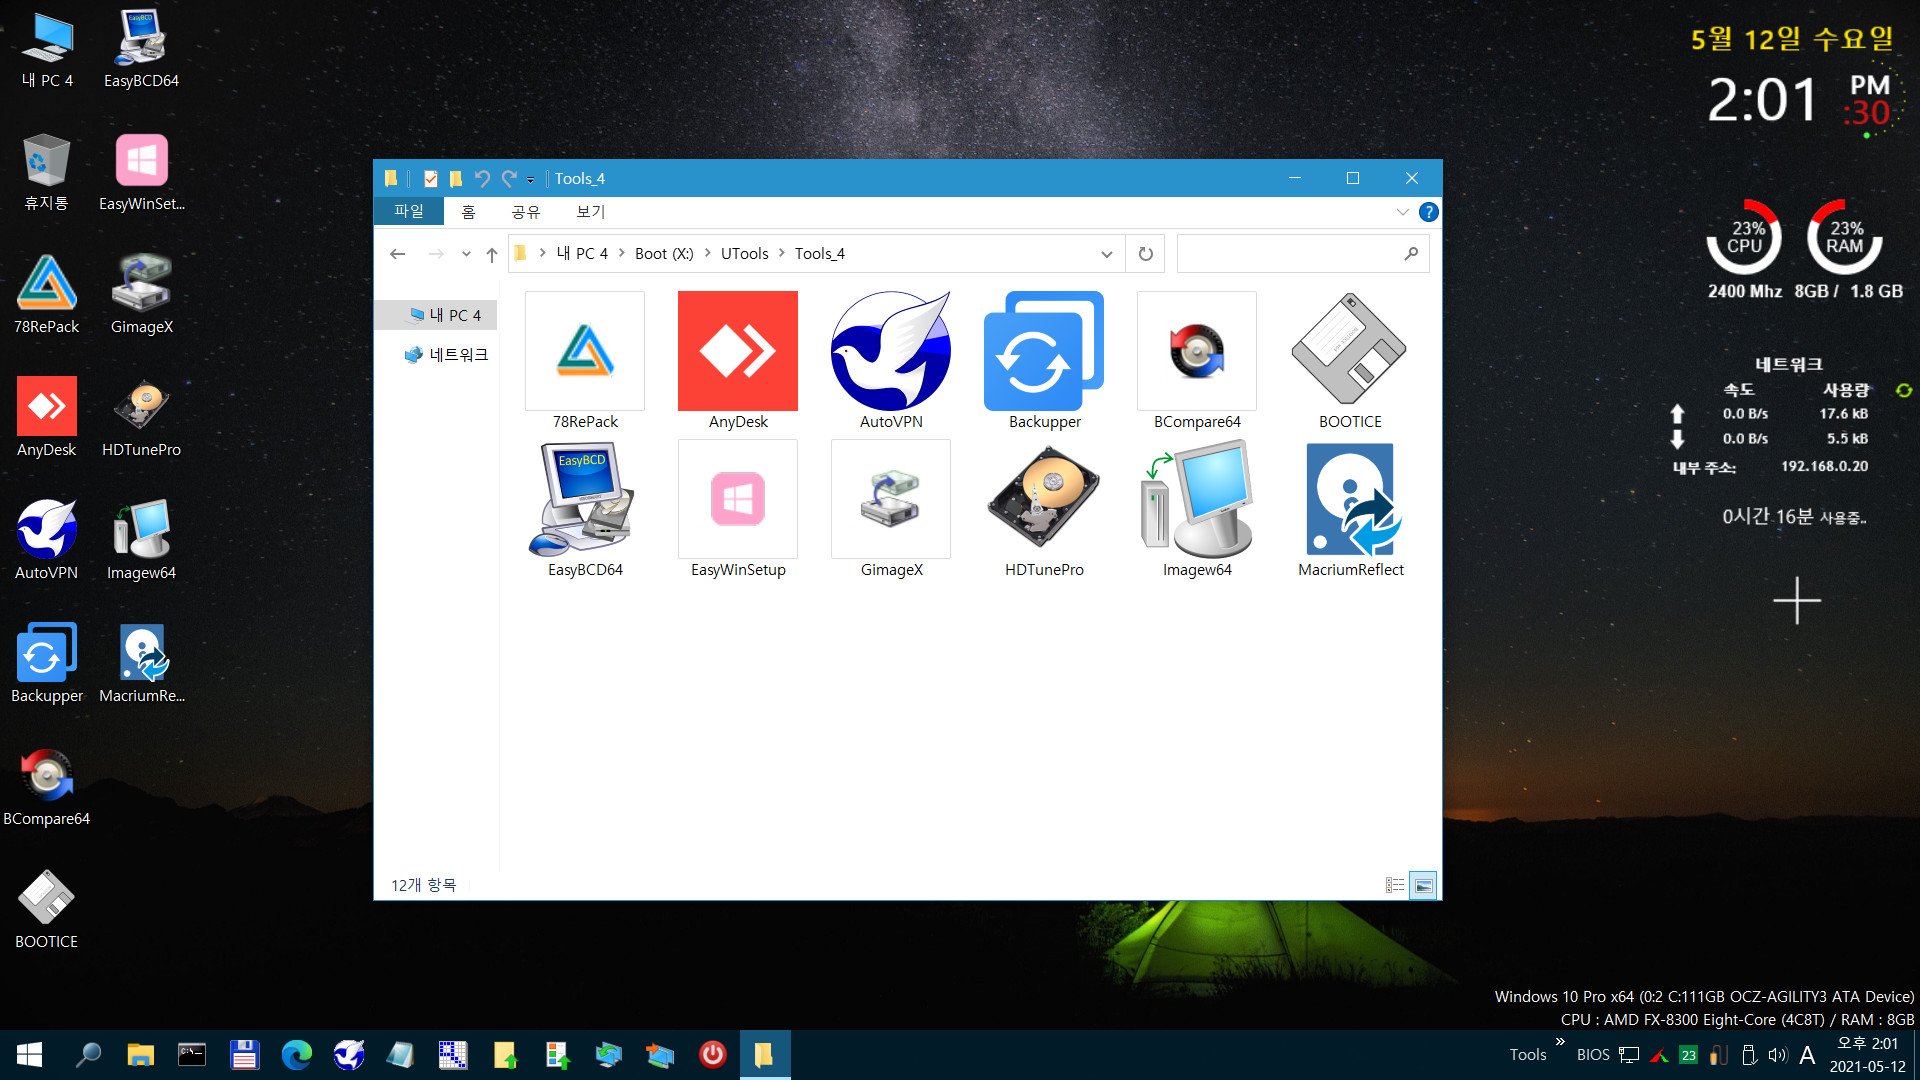Switch to details view in status bar

tap(1394, 885)
